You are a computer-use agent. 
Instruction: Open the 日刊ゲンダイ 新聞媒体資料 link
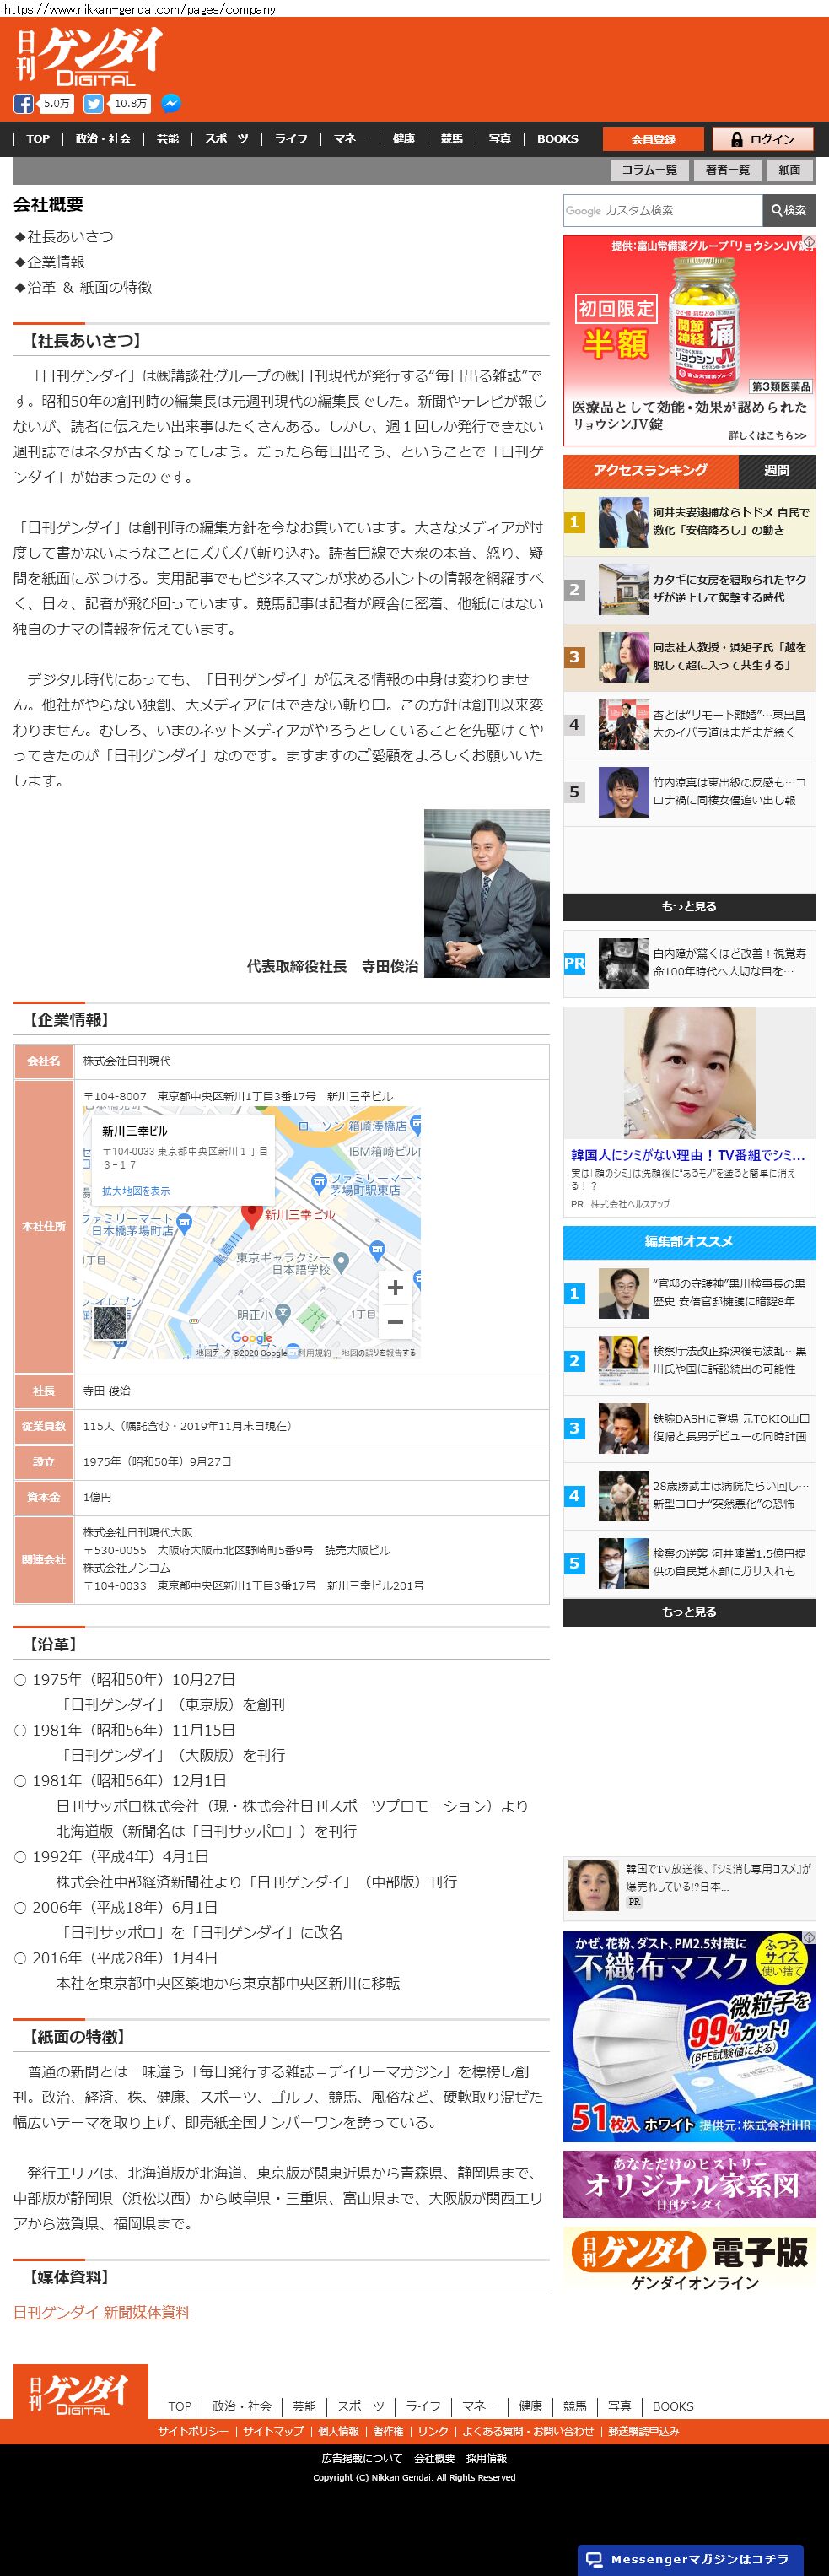point(101,2312)
